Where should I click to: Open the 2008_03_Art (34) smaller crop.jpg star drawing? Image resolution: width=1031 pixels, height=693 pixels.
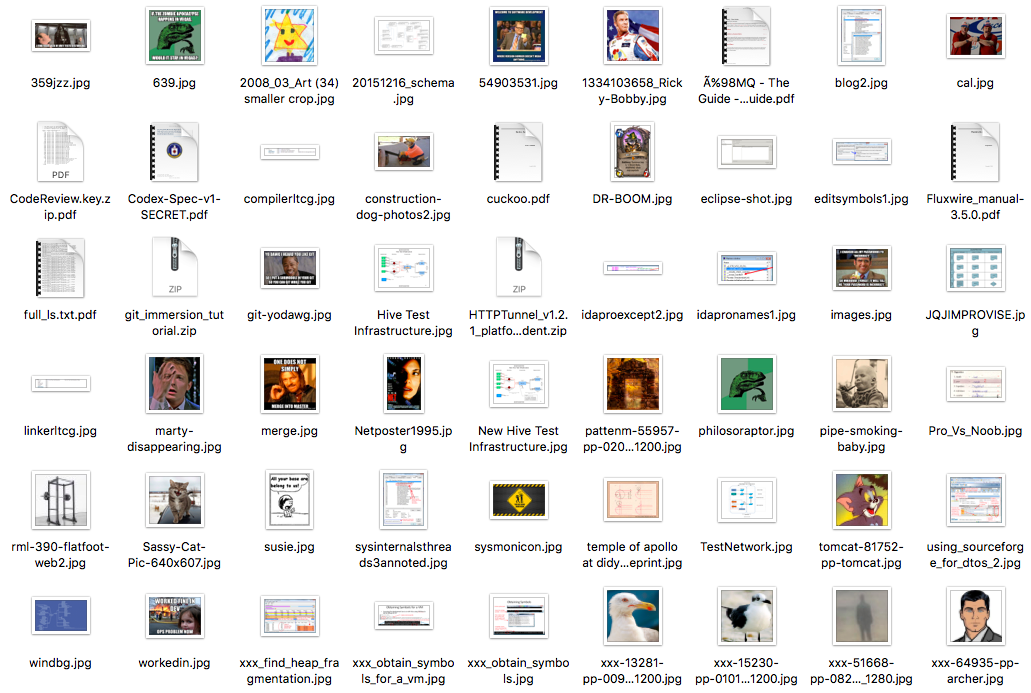[x=289, y=36]
